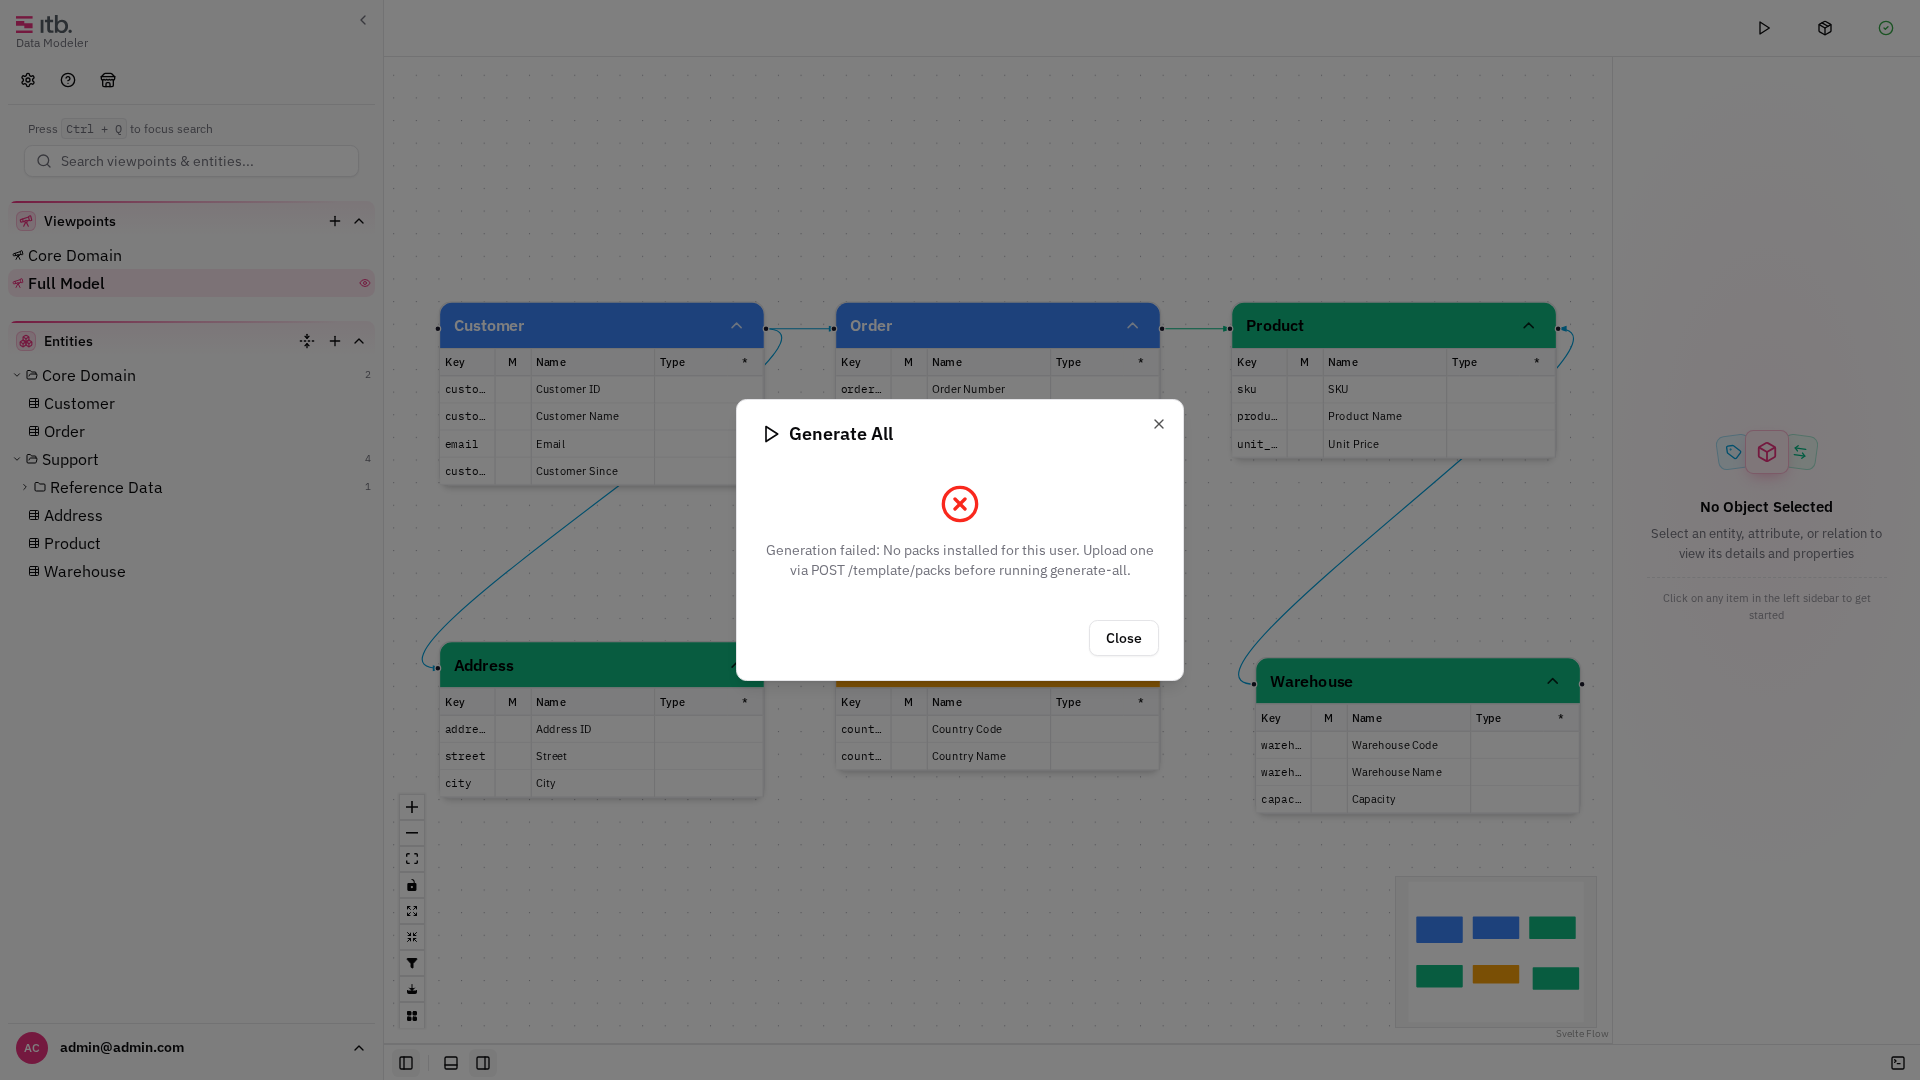Collapse the Customer entity card
This screenshot has height=1080, width=1920.
736,326
